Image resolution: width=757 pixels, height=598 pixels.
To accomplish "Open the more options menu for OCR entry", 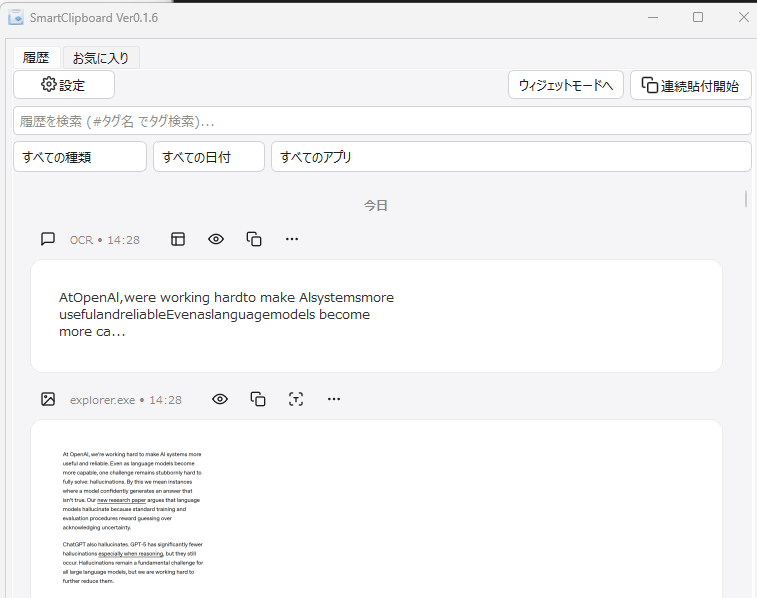I will [292, 239].
